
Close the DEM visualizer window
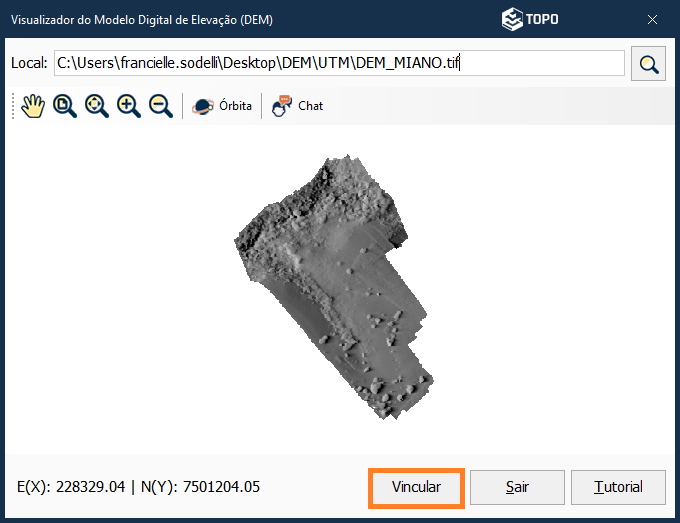(652, 19)
